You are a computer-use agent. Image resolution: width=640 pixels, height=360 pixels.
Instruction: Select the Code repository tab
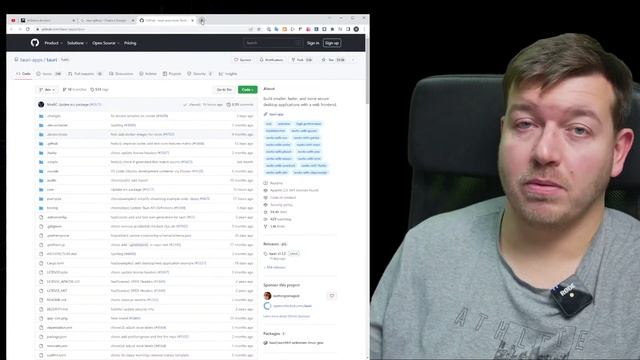point(23,74)
